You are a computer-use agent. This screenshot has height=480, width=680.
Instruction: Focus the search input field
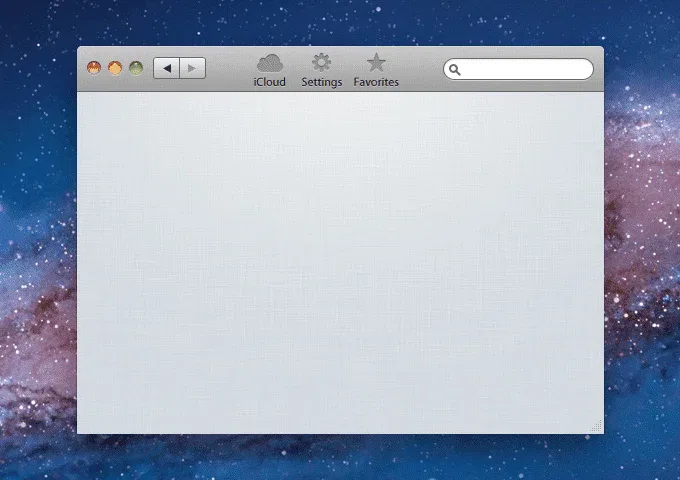[x=518, y=69]
